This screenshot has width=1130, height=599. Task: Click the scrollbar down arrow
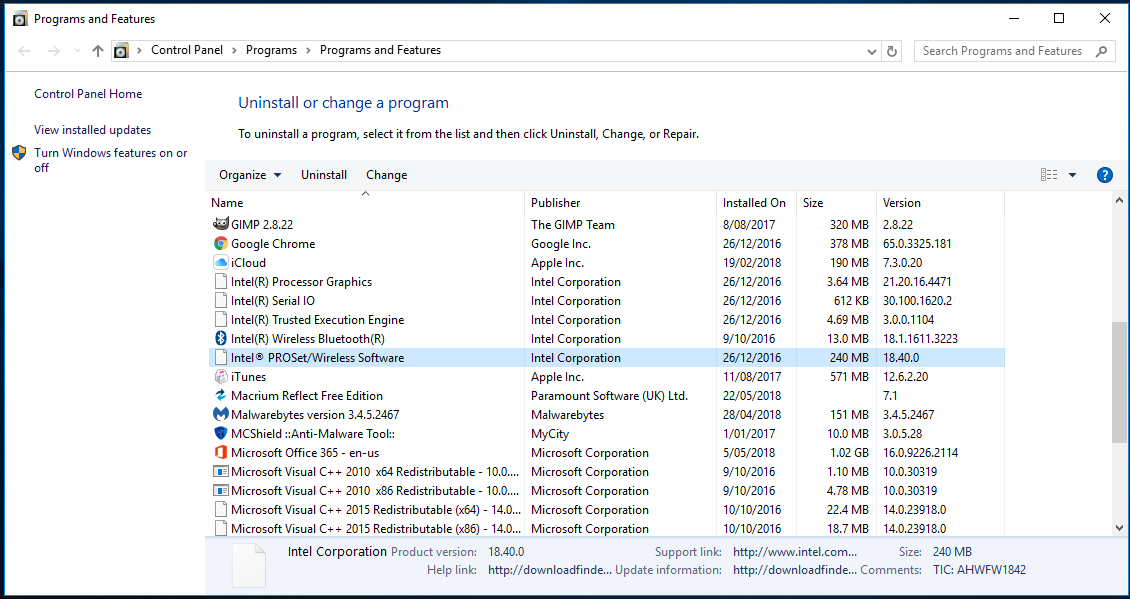(x=1118, y=528)
